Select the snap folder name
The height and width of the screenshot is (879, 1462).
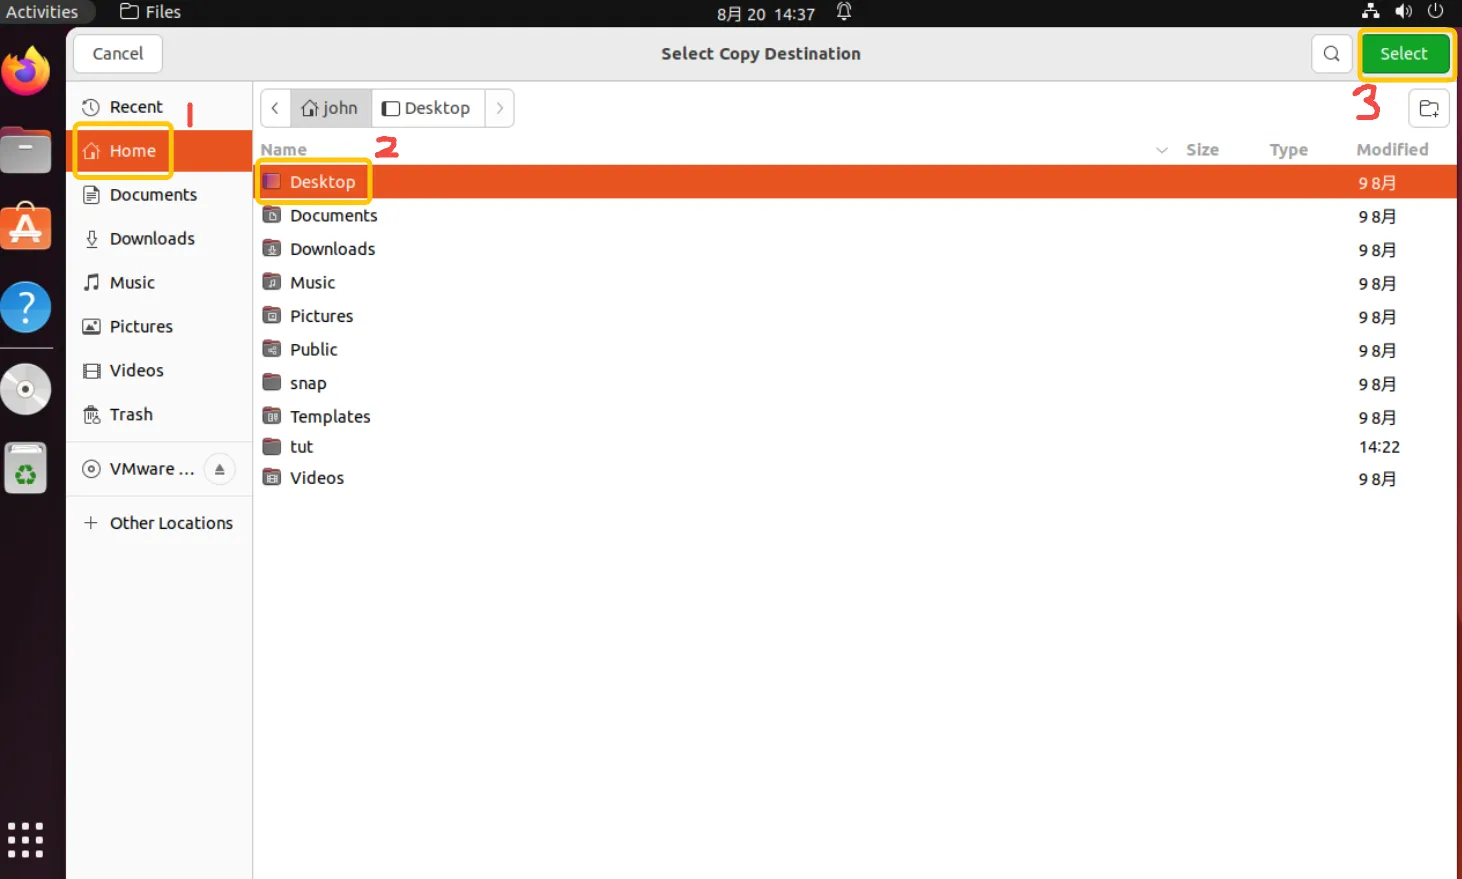308,384
